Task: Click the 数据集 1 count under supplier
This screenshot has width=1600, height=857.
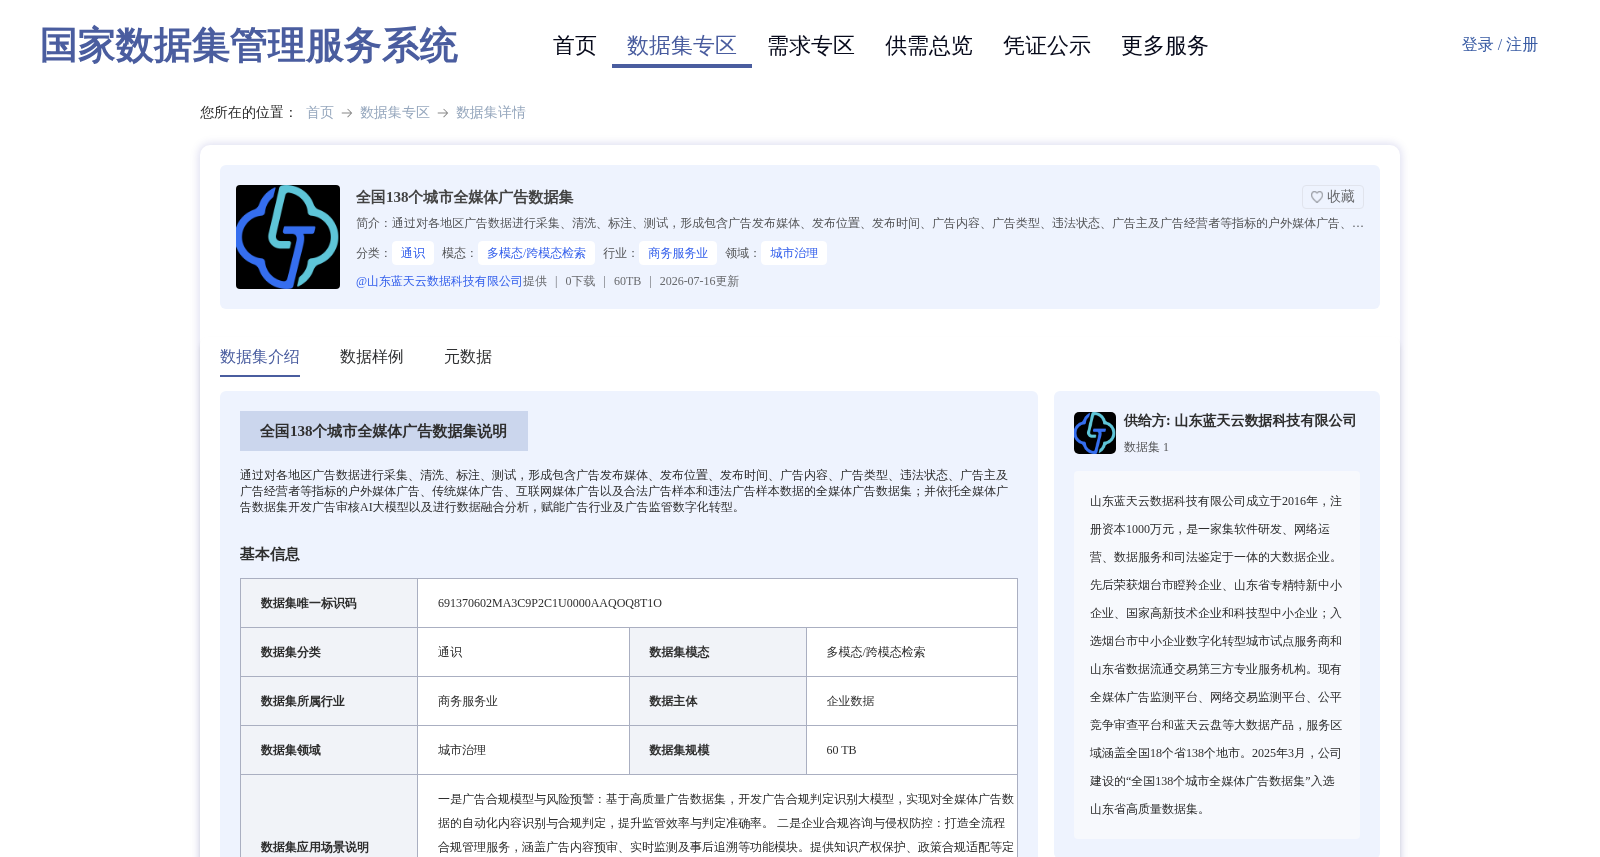Action: [1146, 447]
